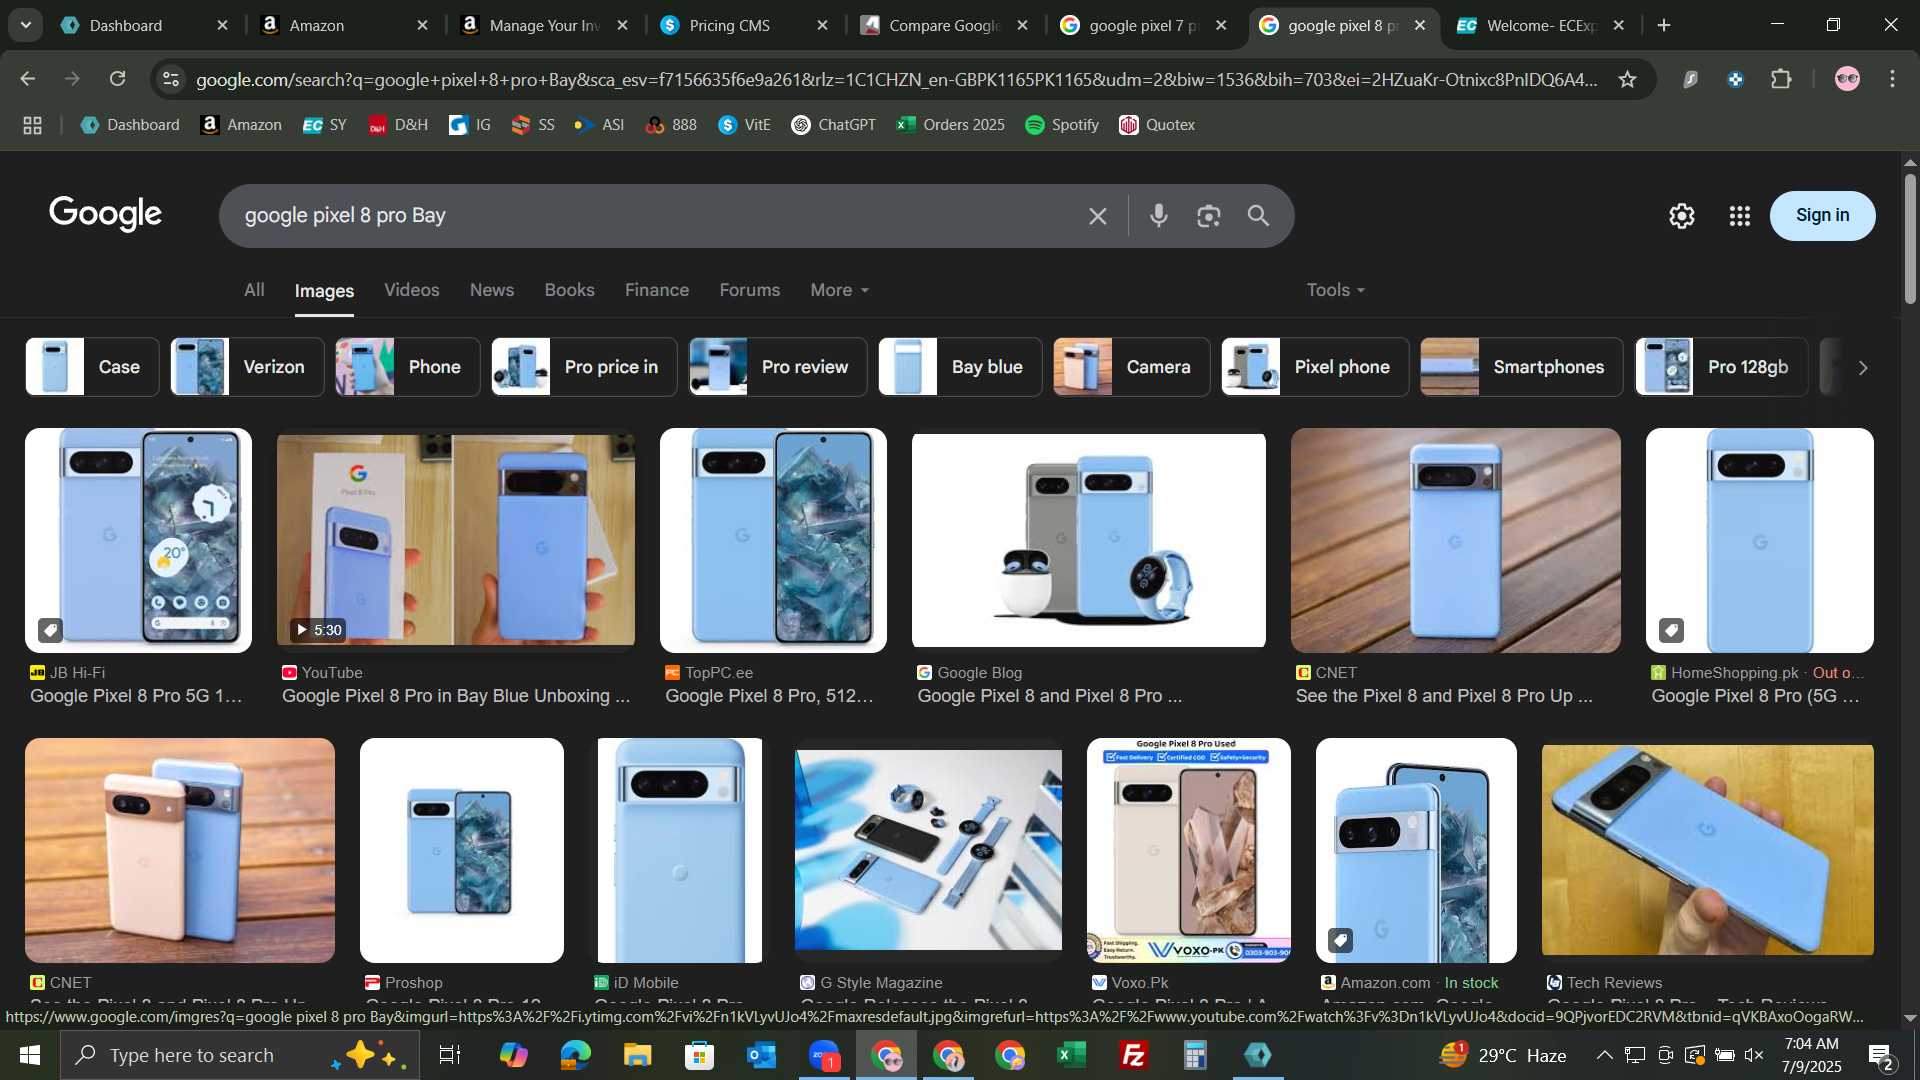Open tab search dropdown arrow
The image size is (1920, 1080).
click(x=25, y=25)
